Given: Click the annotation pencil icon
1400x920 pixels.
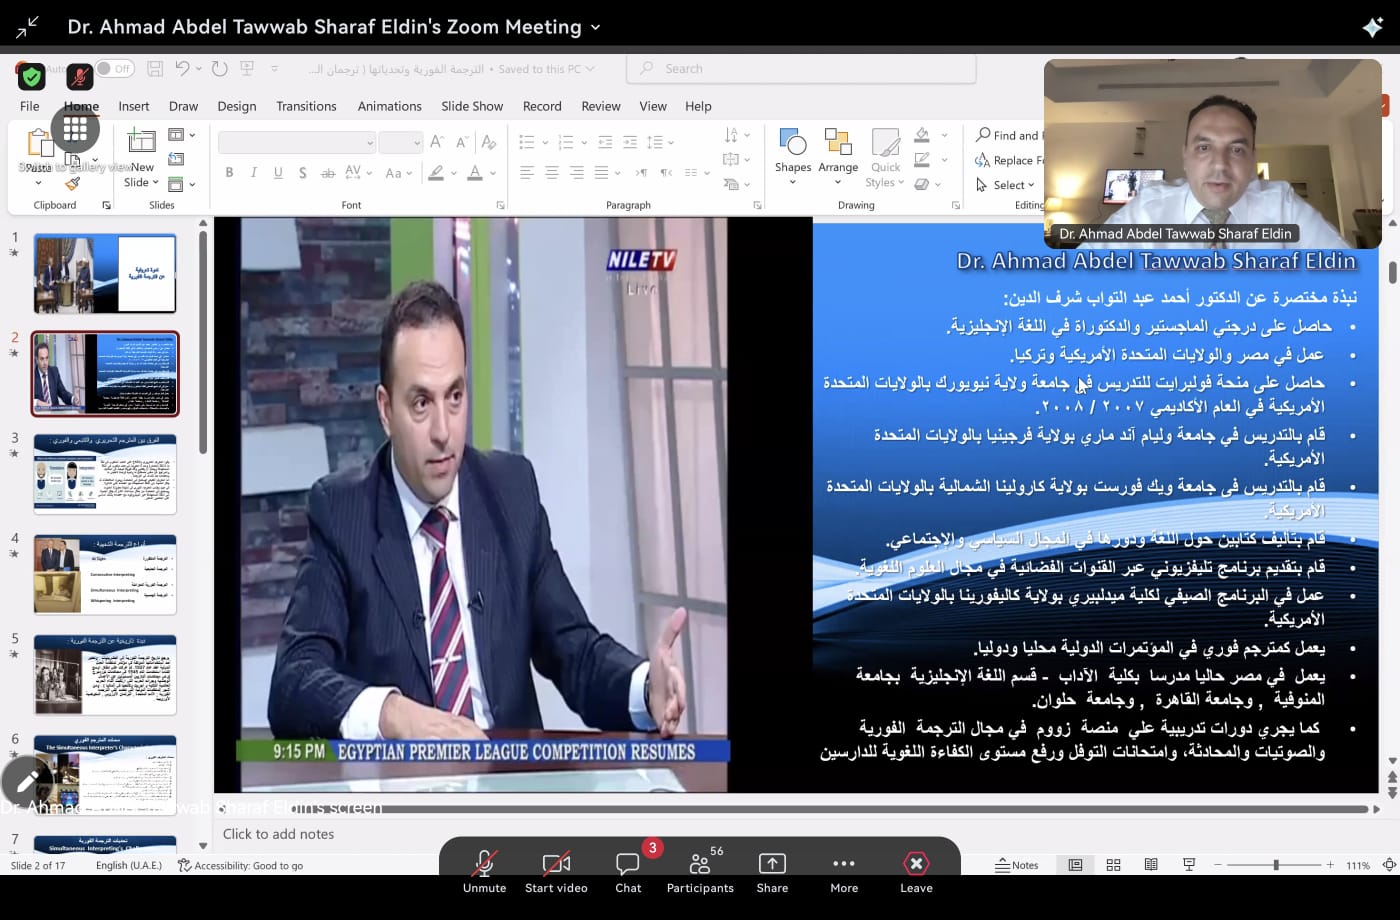Looking at the screenshot, I should coord(28,781).
